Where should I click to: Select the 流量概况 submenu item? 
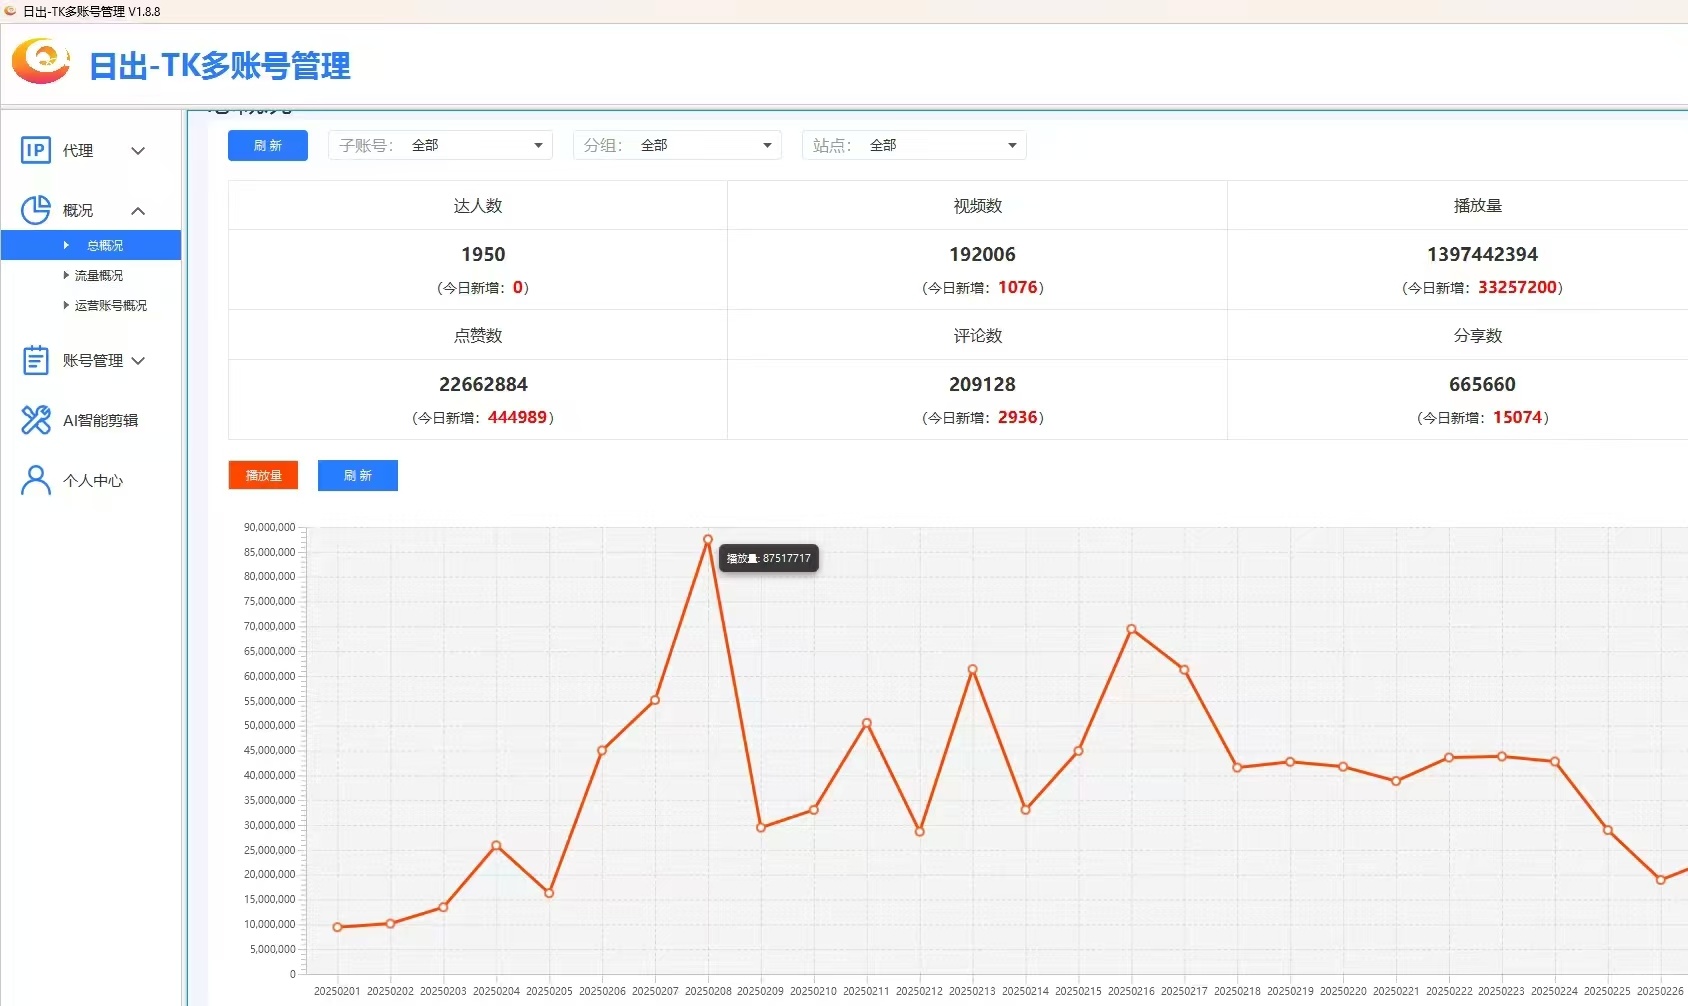coord(99,275)
